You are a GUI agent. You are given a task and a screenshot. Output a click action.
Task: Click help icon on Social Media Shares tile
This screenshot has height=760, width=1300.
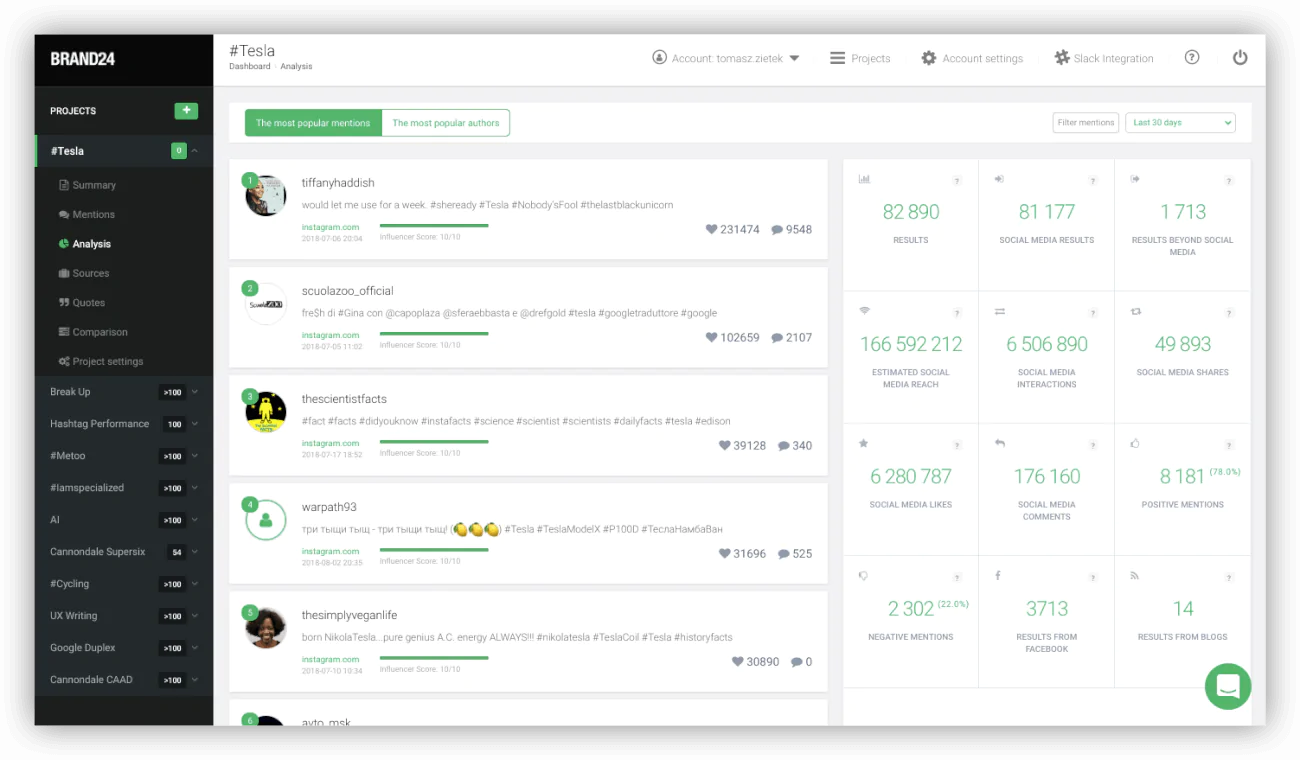(1229, 313)
